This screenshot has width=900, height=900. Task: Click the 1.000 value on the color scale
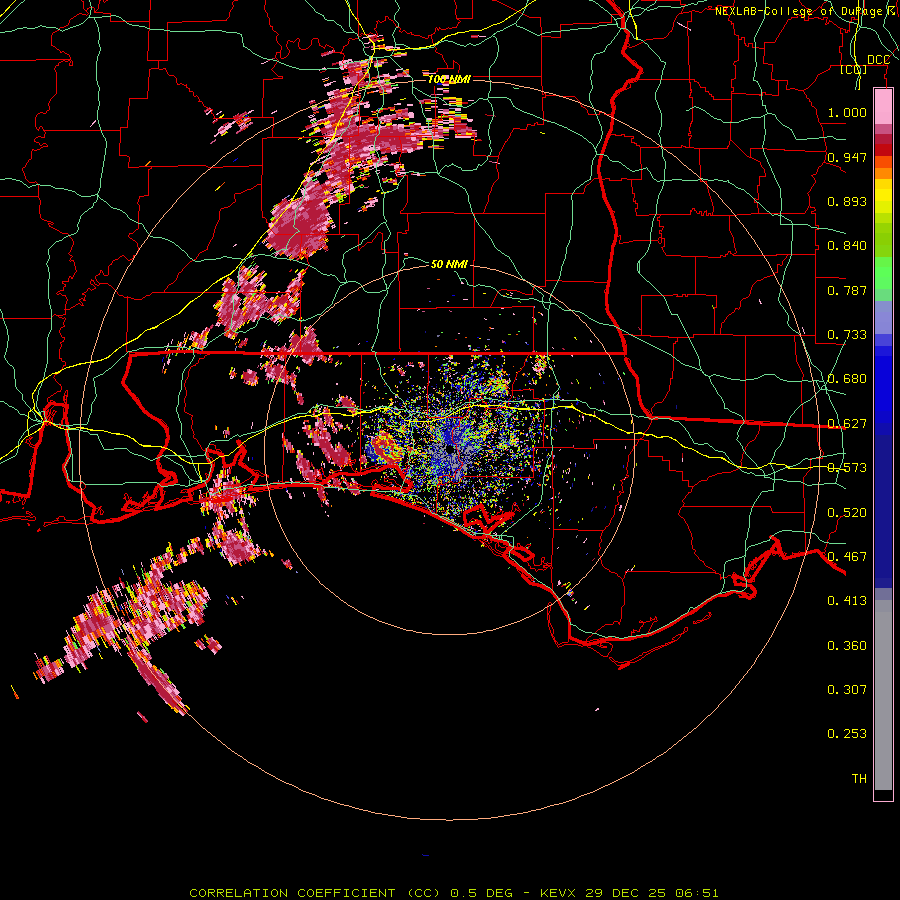847,112
